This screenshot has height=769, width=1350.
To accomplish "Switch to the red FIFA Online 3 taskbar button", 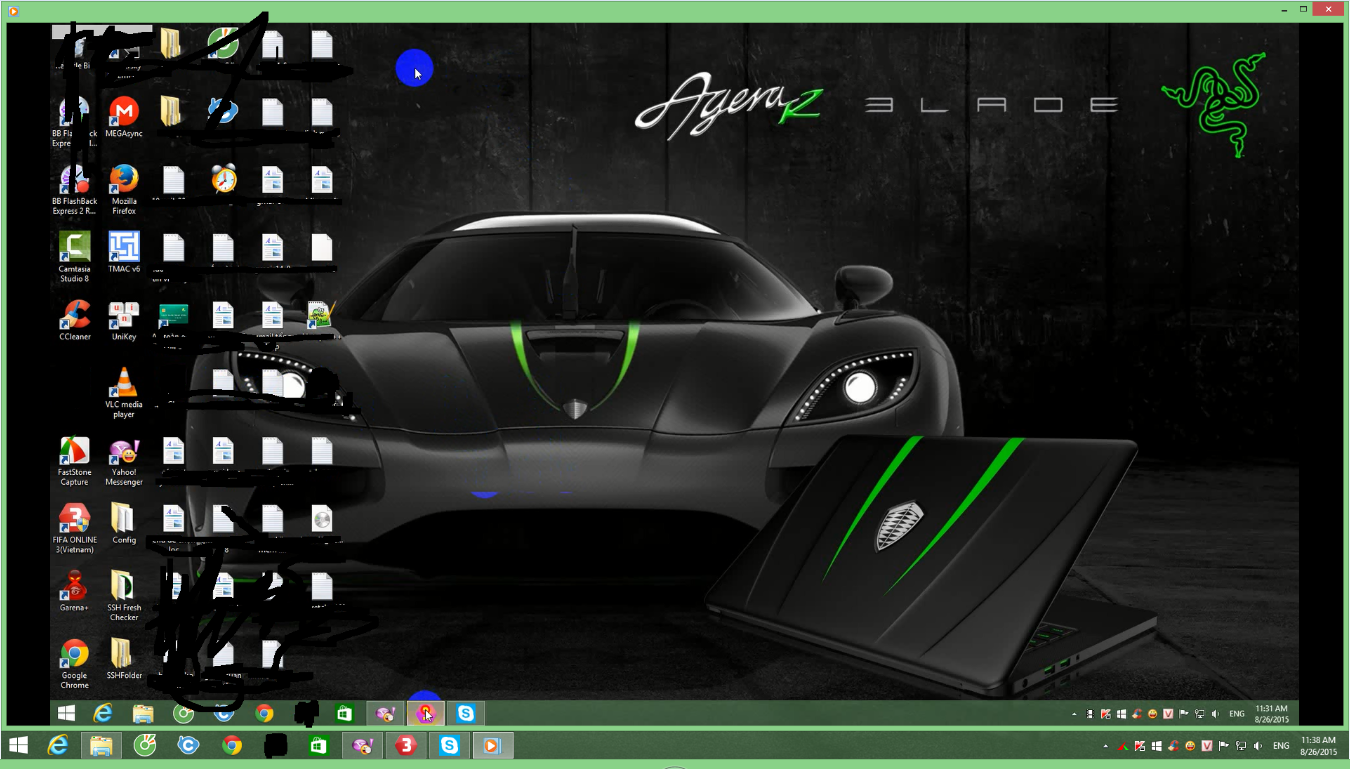I will (406, 746).
